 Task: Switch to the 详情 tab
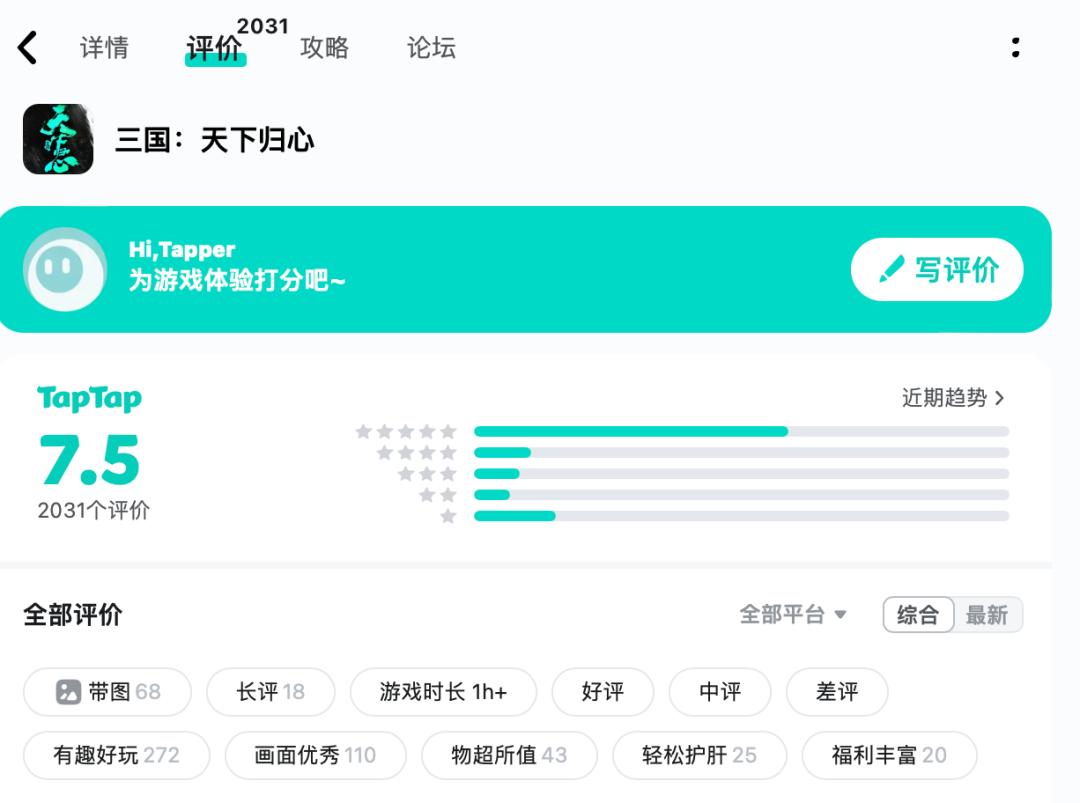point(104,47)
